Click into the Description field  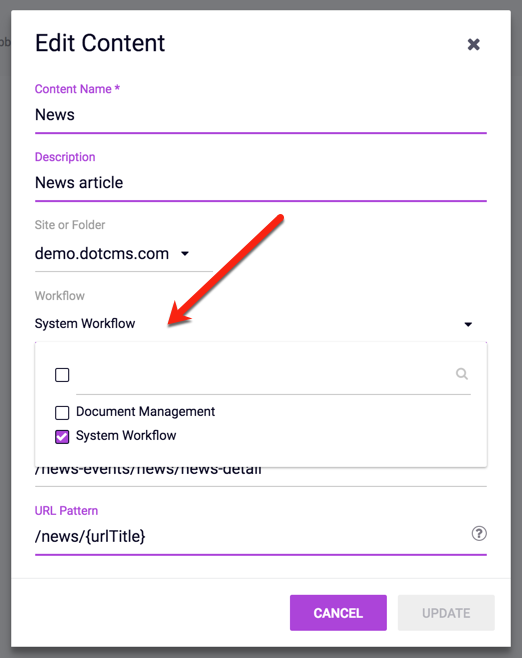coord(261,183)
